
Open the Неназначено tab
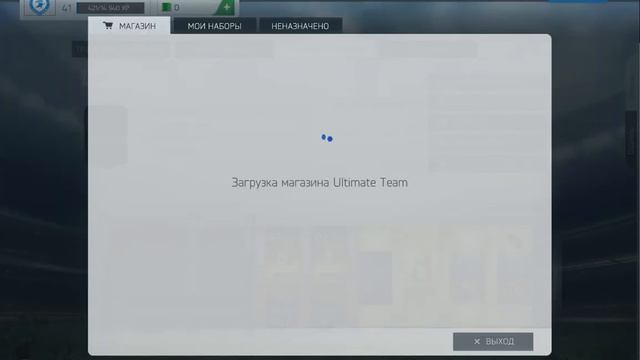click(x=300, y=26)
